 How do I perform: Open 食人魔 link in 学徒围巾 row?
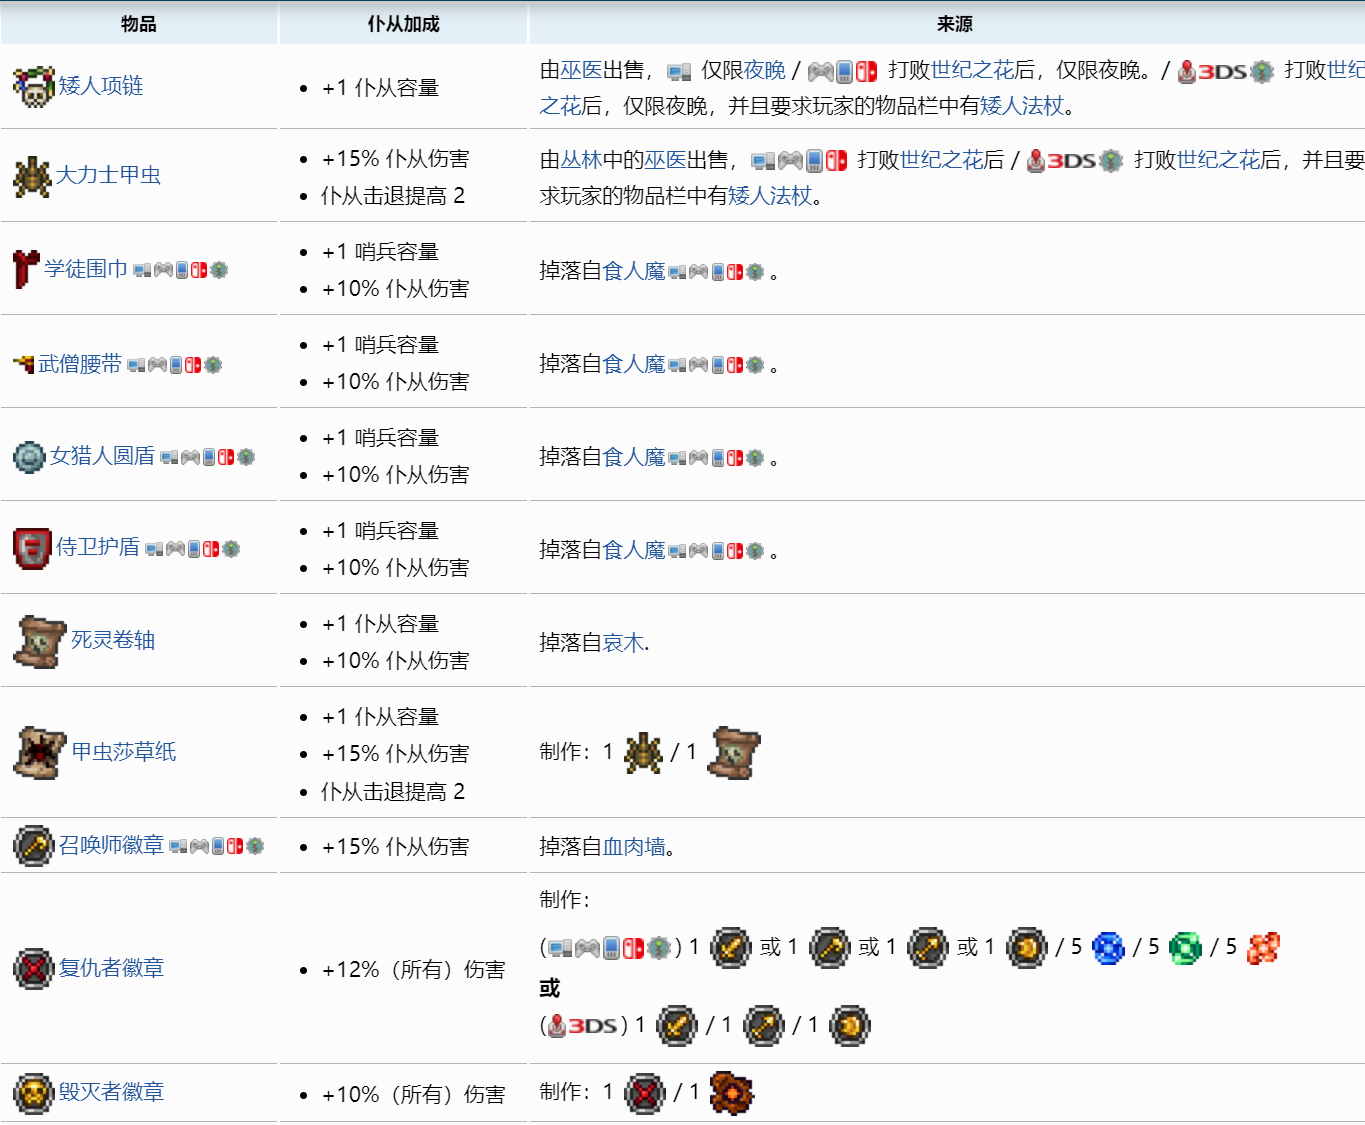click(x=633, y=271)
